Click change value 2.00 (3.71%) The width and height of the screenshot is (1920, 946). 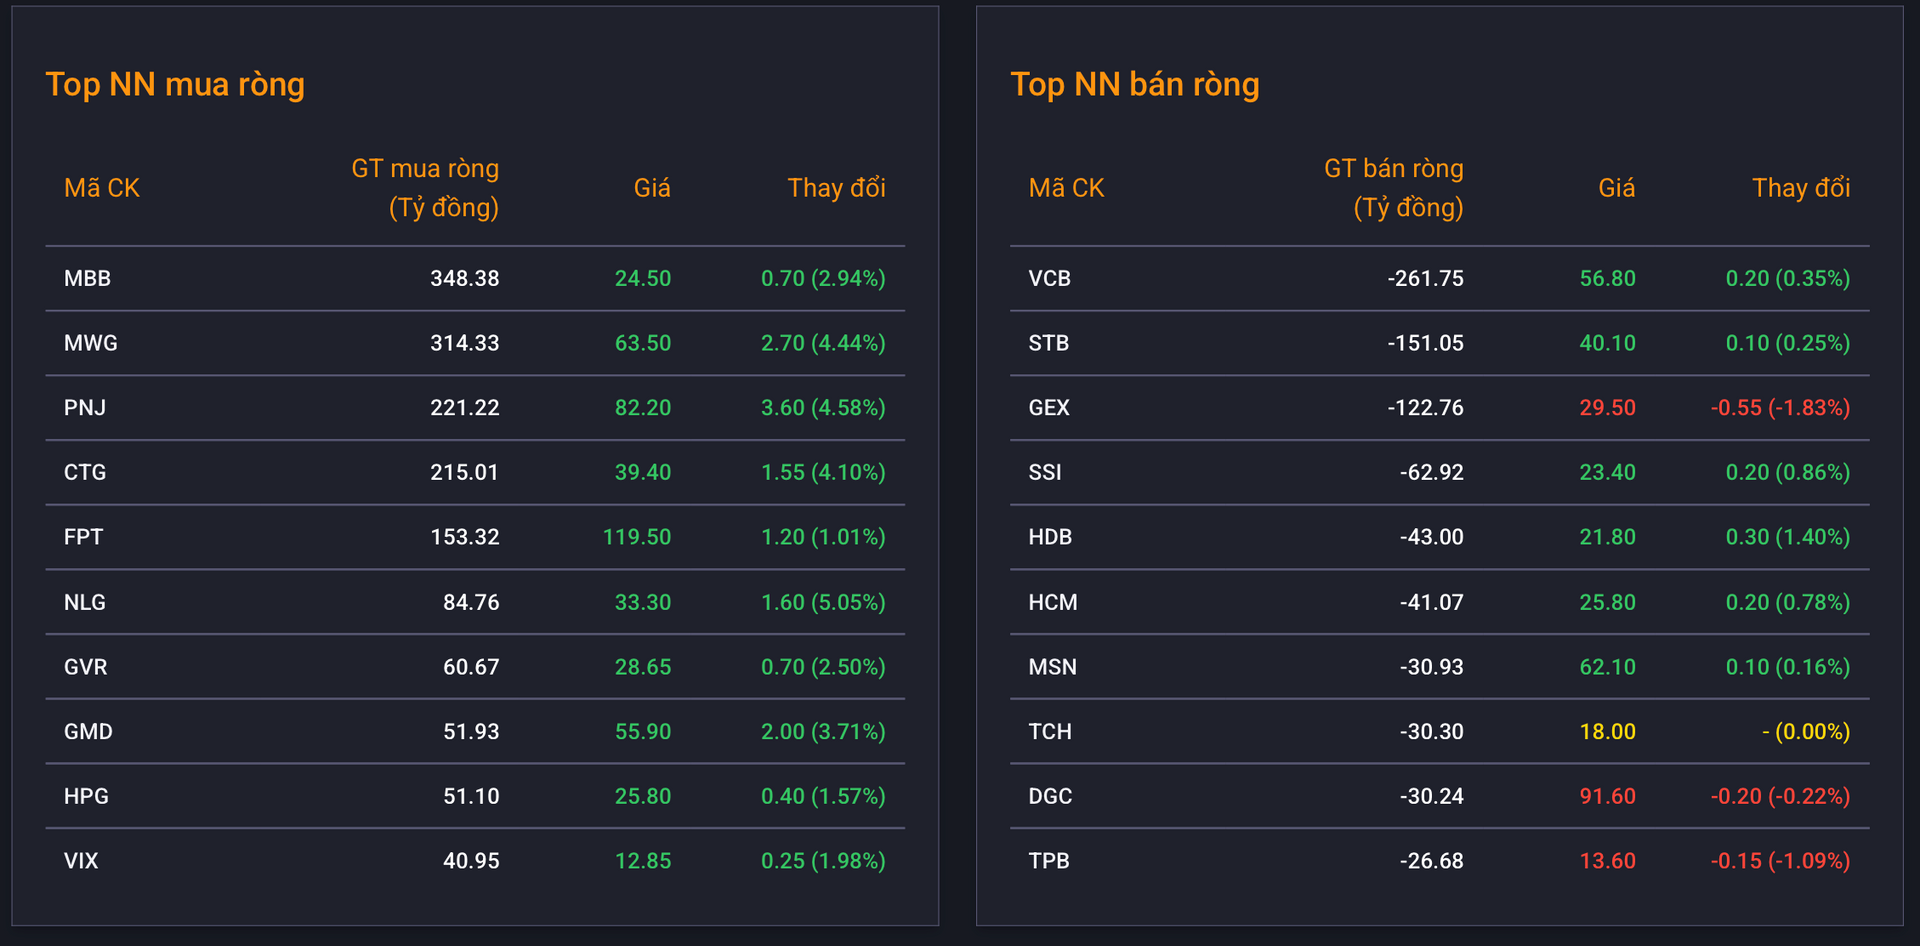823,732
